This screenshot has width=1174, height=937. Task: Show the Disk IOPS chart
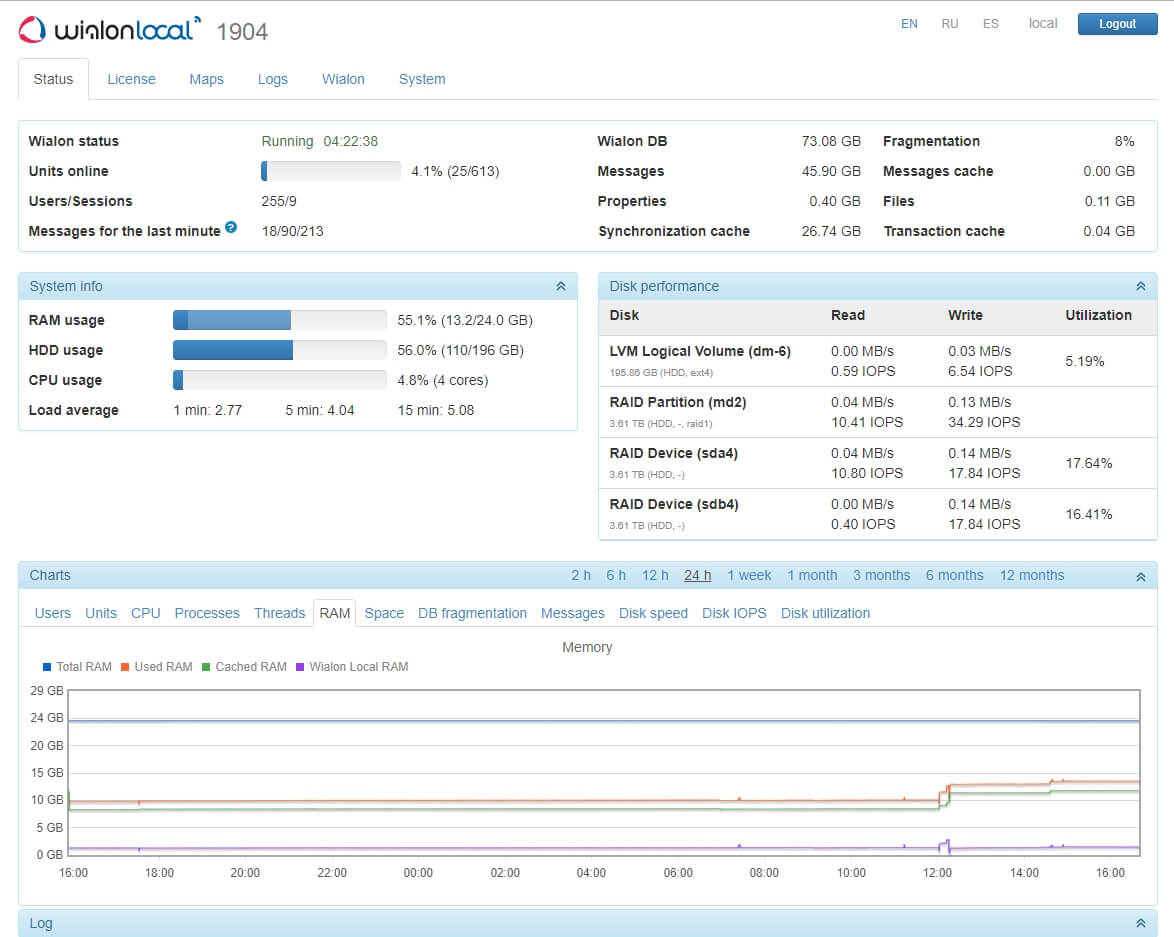coord(734,613)
